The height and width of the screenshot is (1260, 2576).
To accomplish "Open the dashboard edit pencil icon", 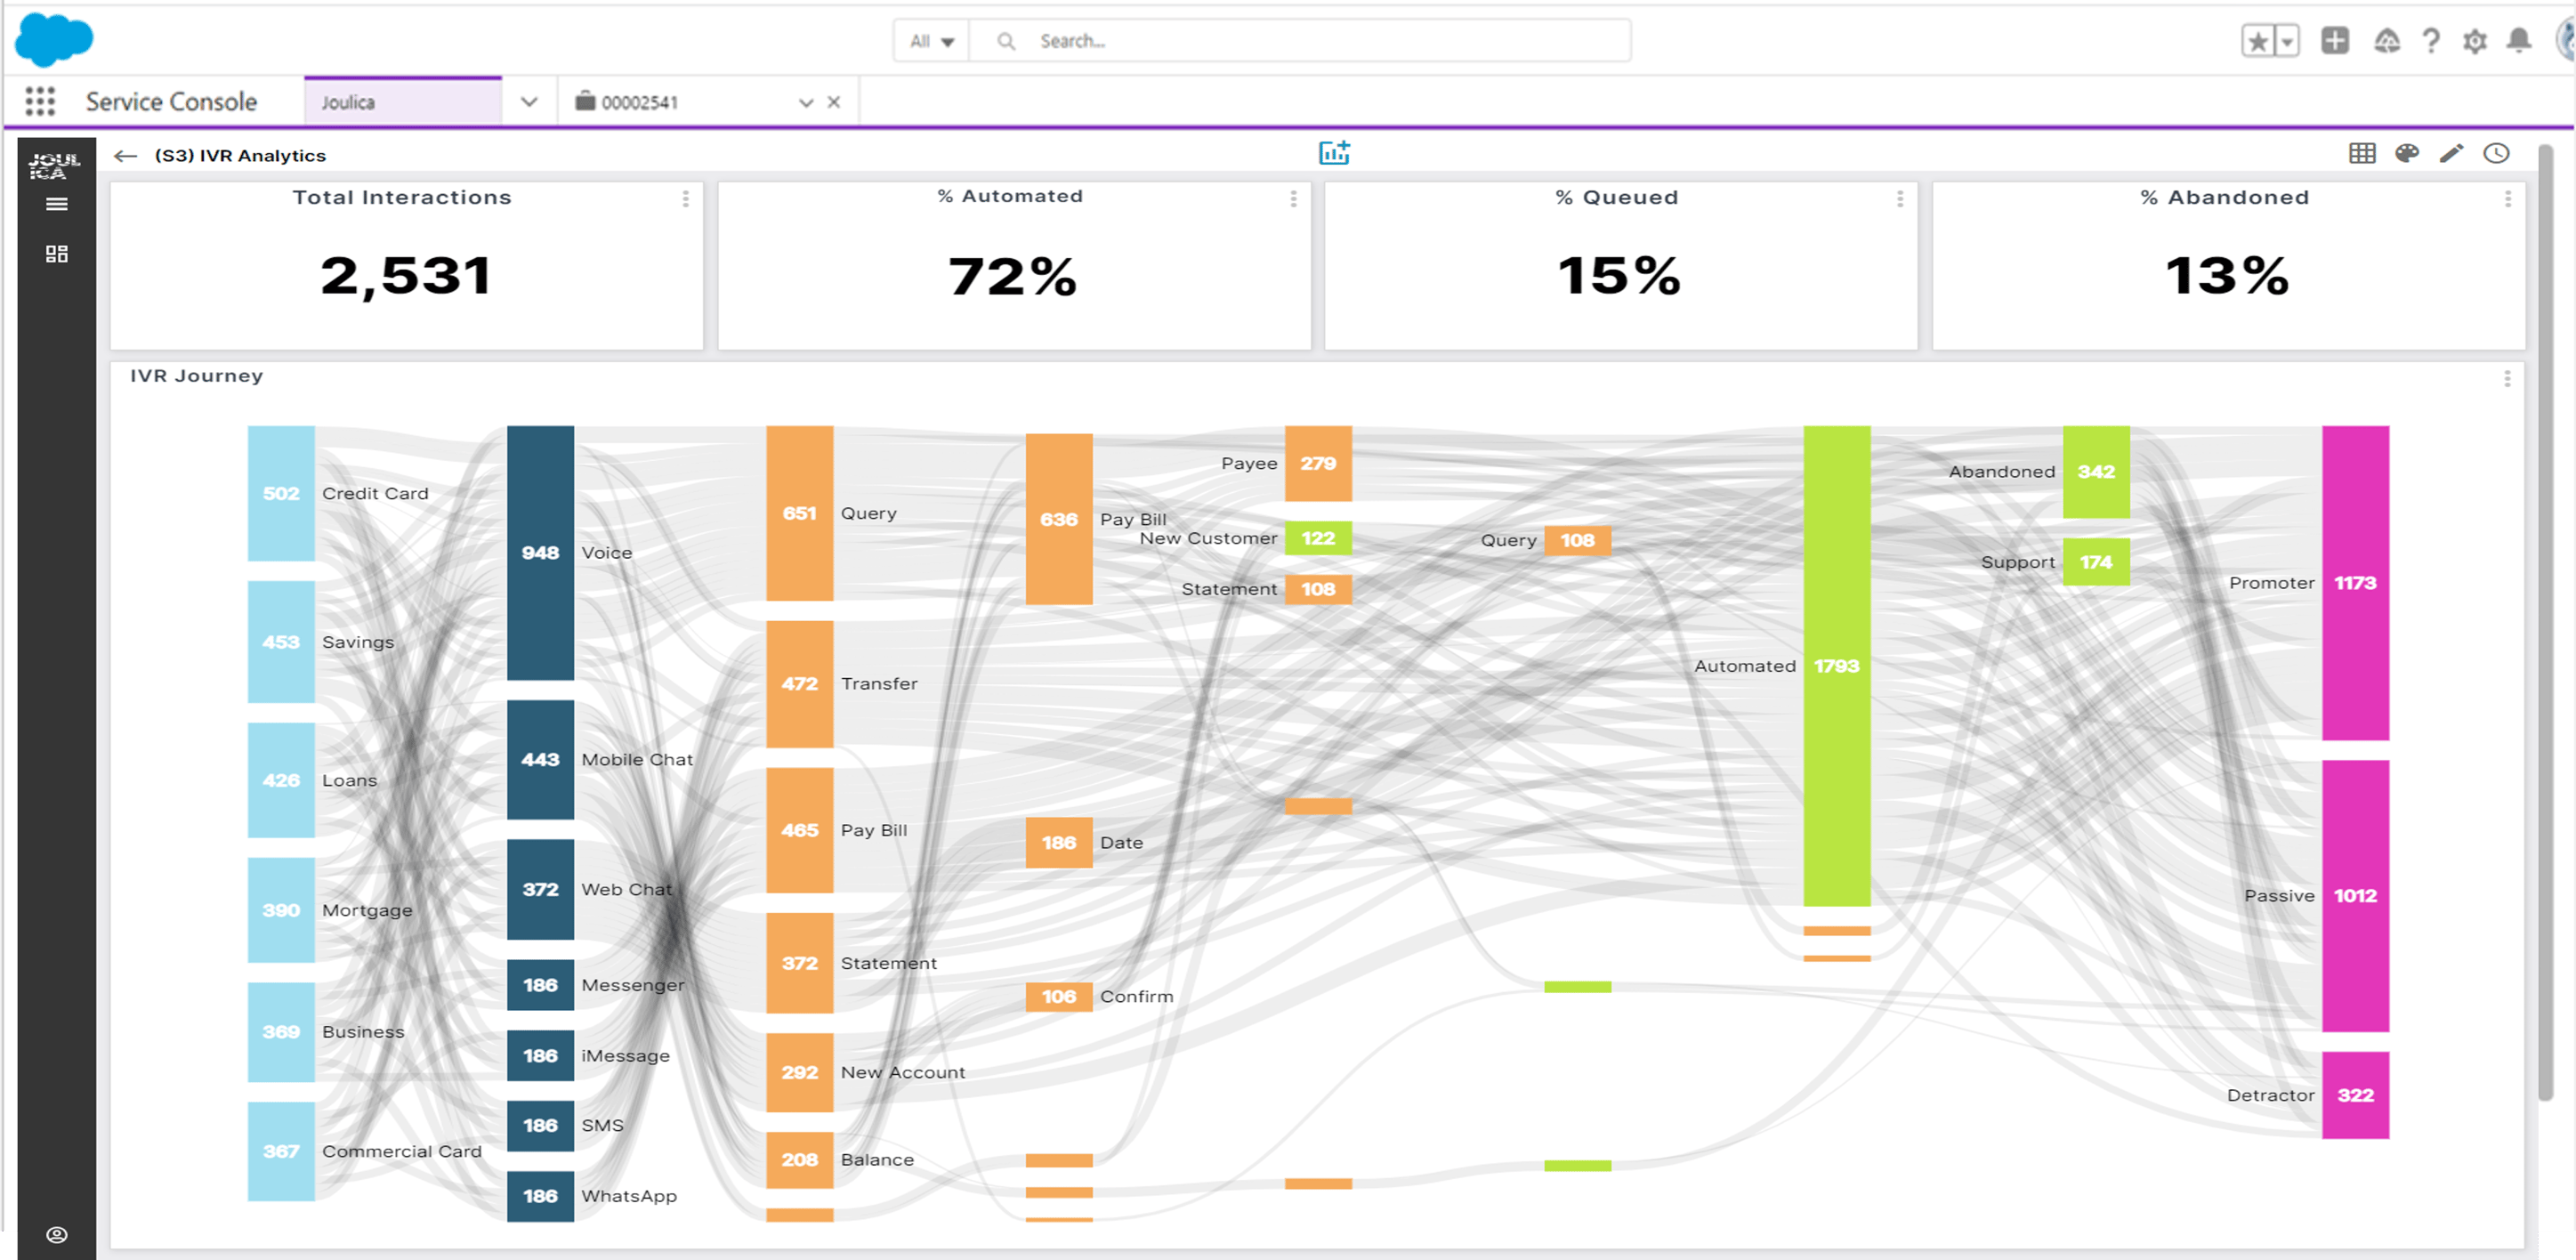I will (x=2451, y=153).
